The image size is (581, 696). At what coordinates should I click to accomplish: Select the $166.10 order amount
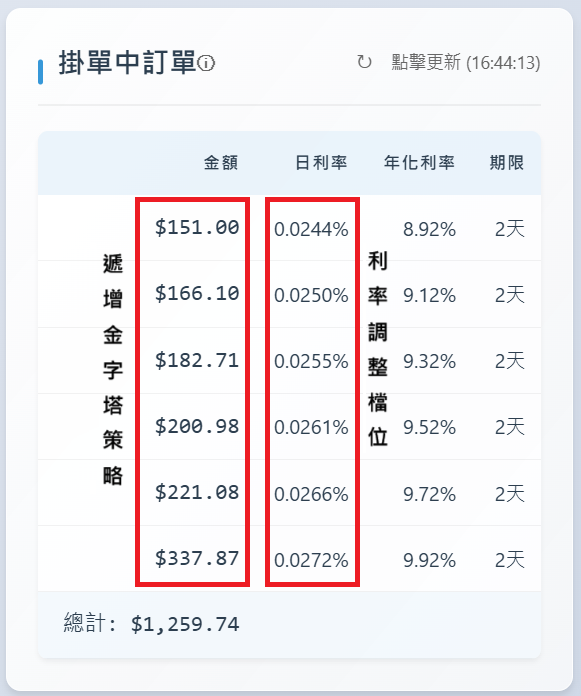coord(197,293)
